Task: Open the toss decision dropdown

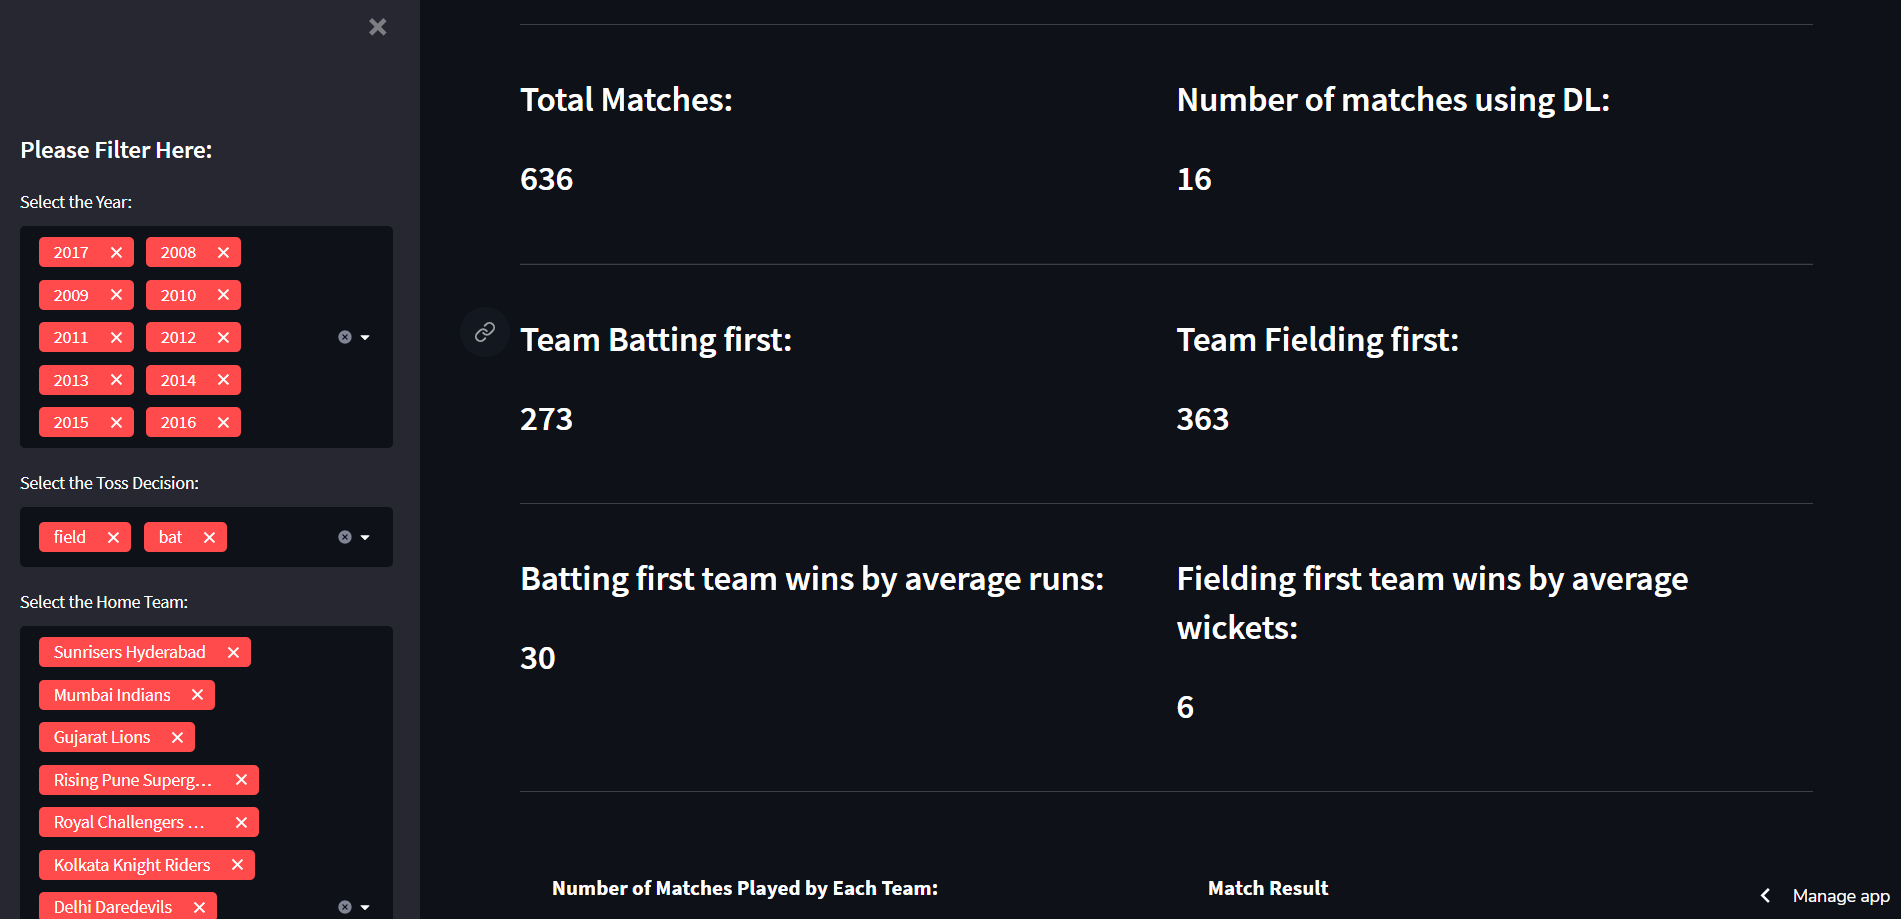Action: point(364,537)
